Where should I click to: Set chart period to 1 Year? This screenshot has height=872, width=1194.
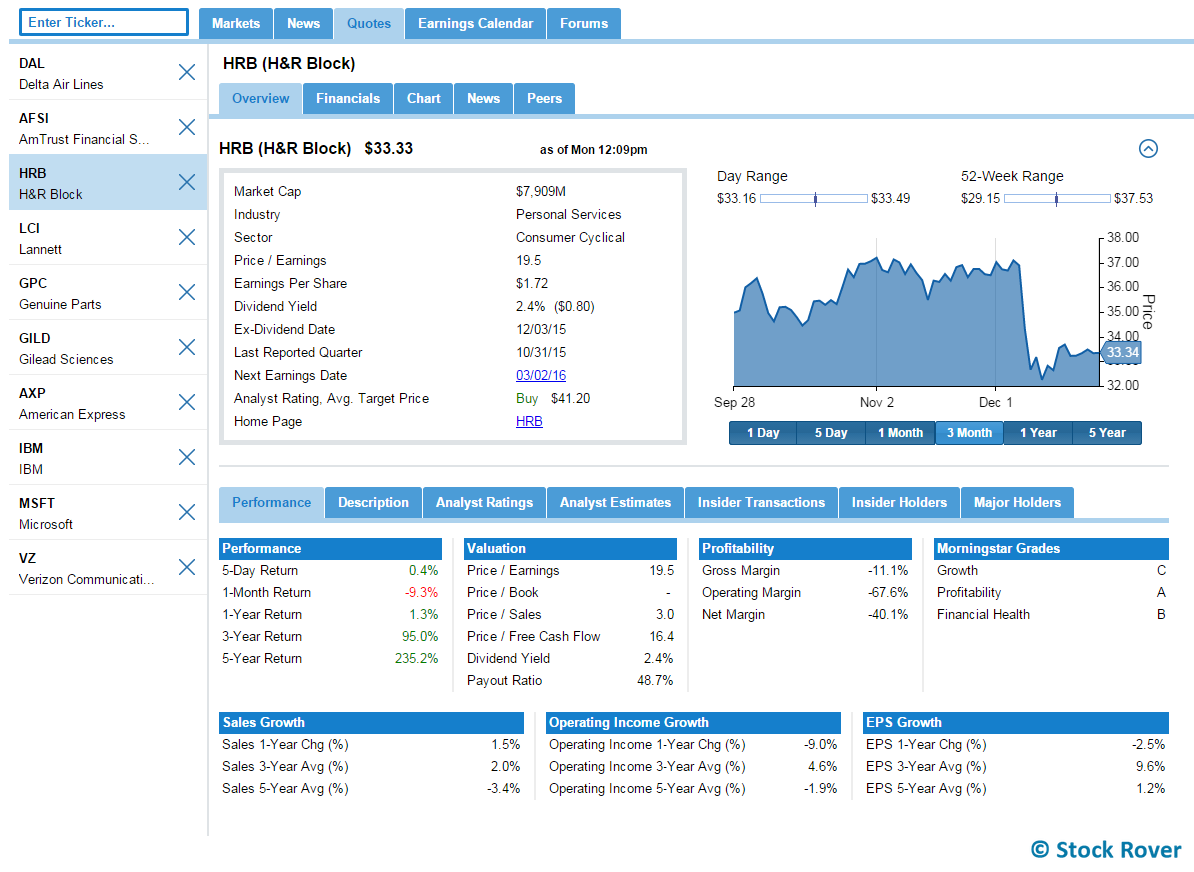pos(1038,433)
